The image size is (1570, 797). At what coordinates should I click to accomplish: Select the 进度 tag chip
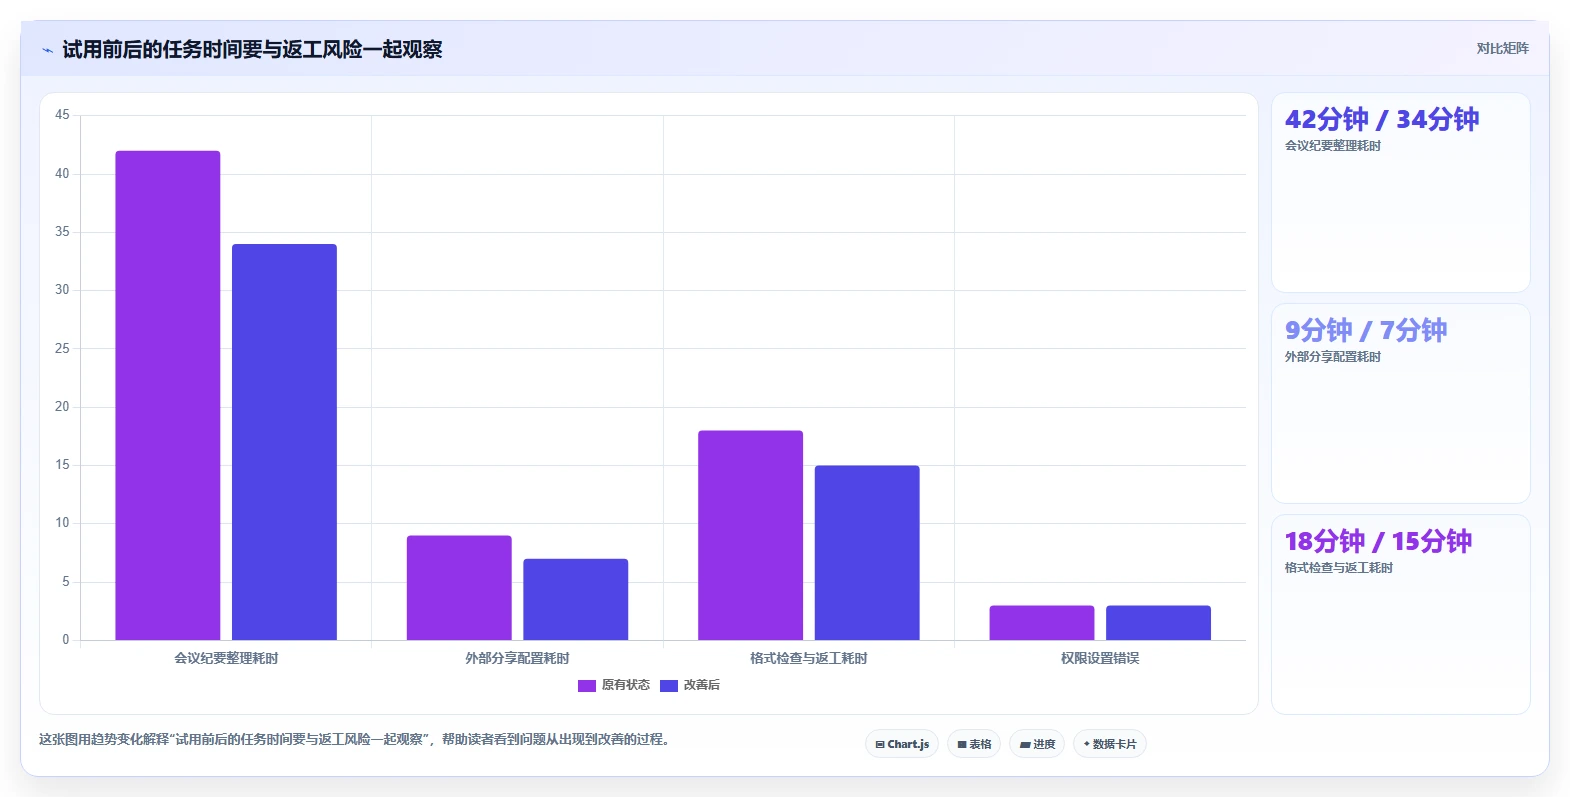pos(1037,744)
